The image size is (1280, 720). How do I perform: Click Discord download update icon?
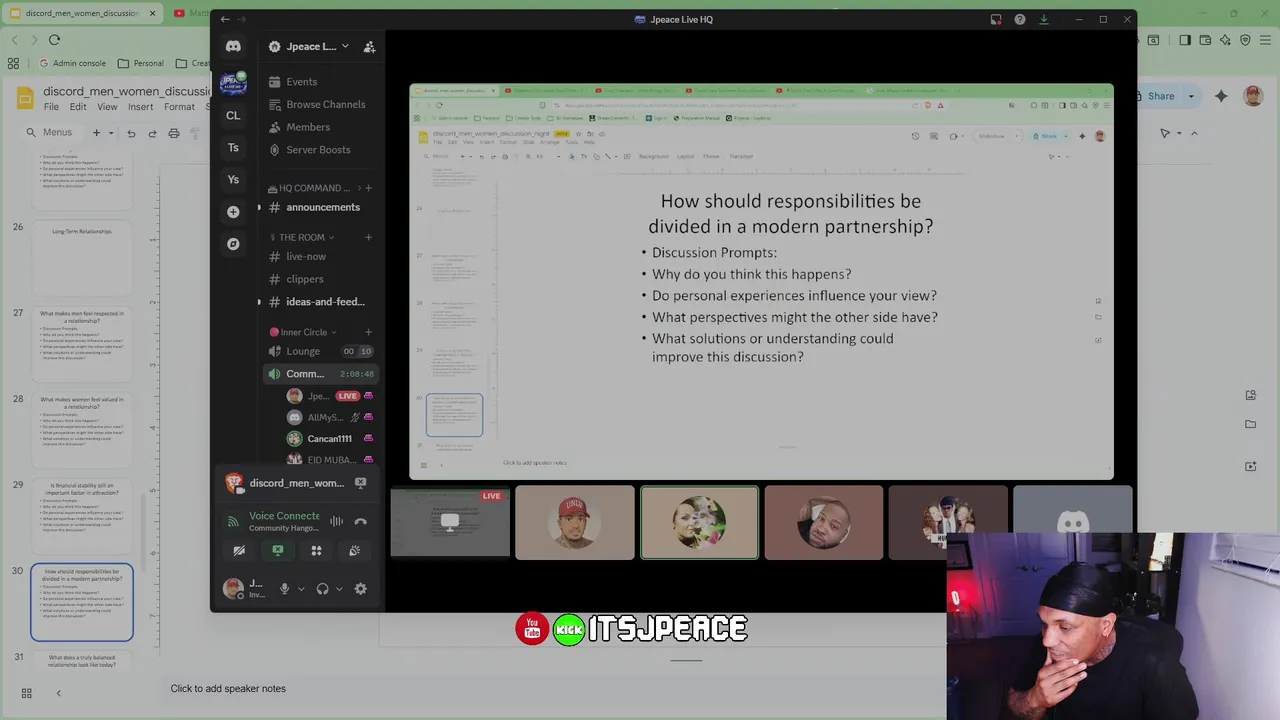point(1043,19)
